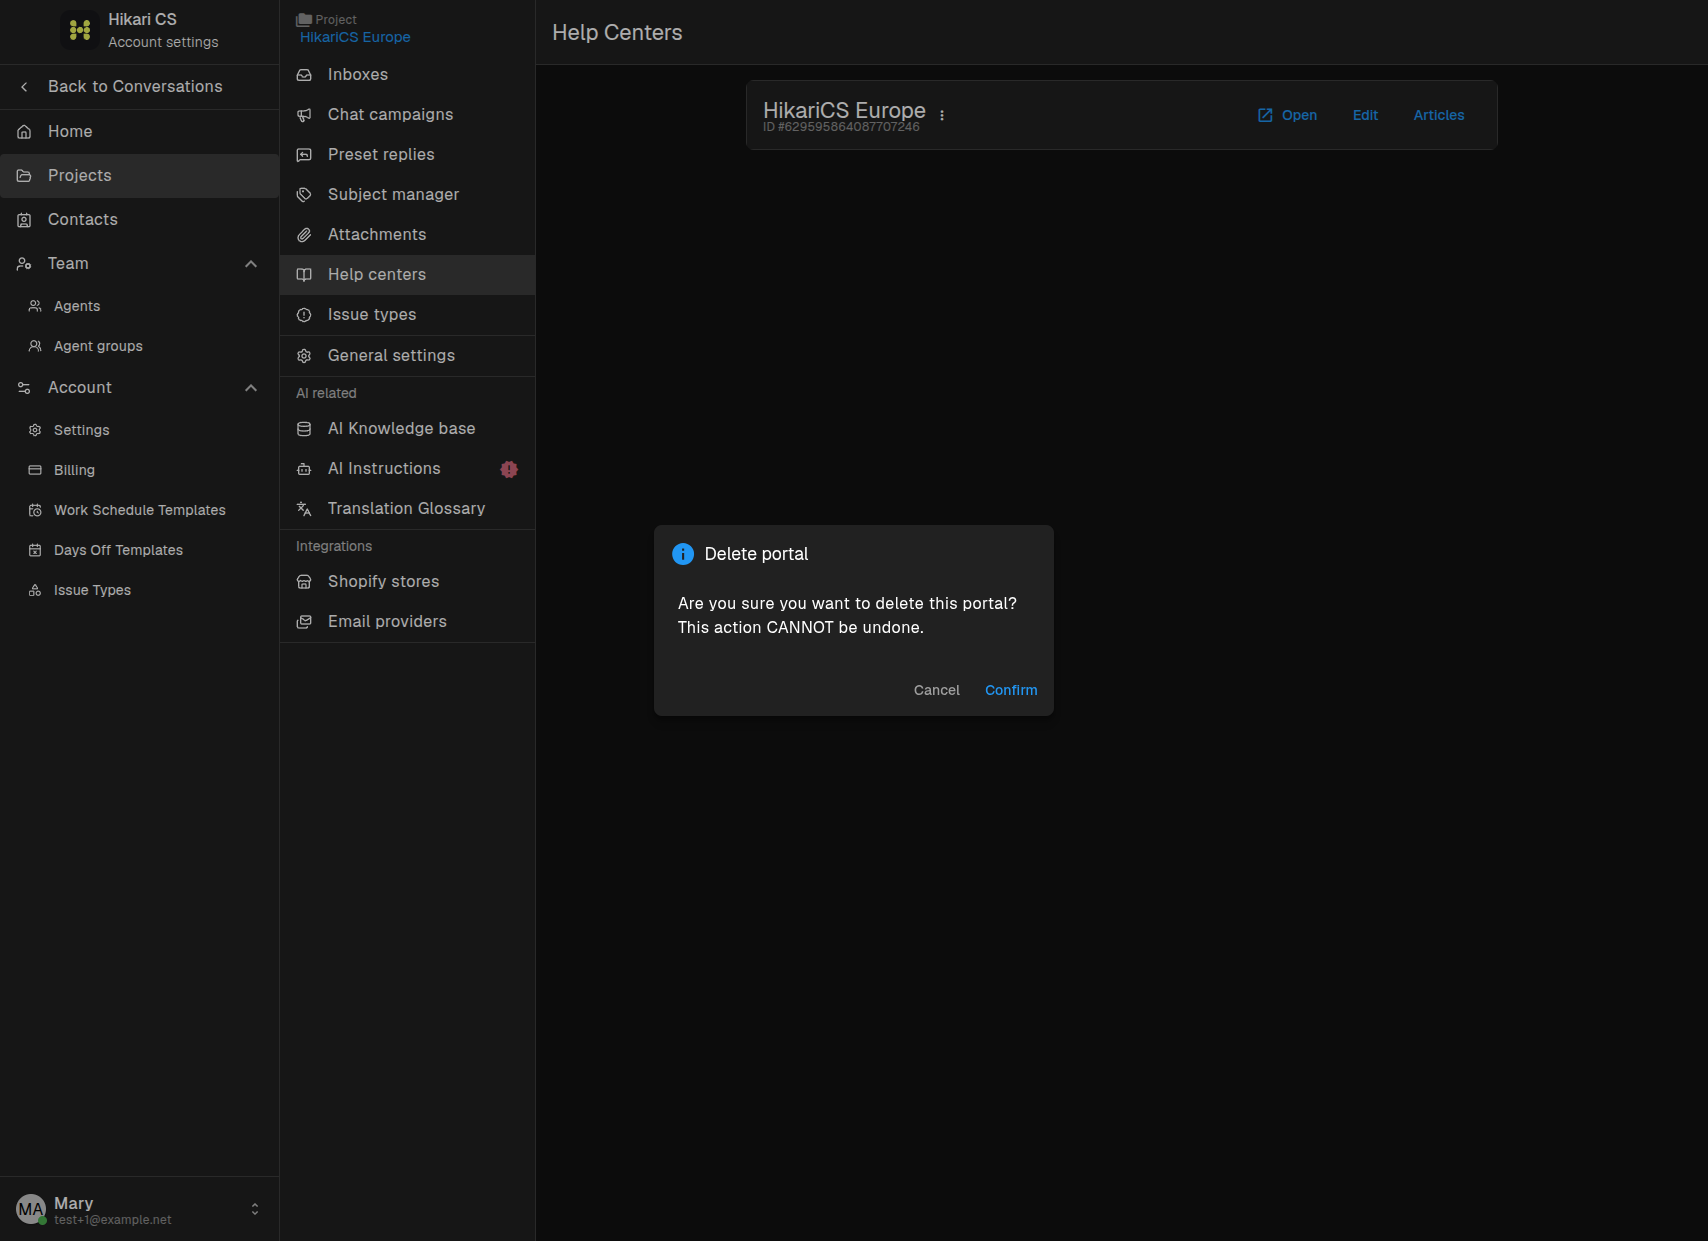The width and height of the screenshot is (1708, 1241).
Task: Open Chat campaigns menu item
Action: pyautogui.click(x=407, y=115)
